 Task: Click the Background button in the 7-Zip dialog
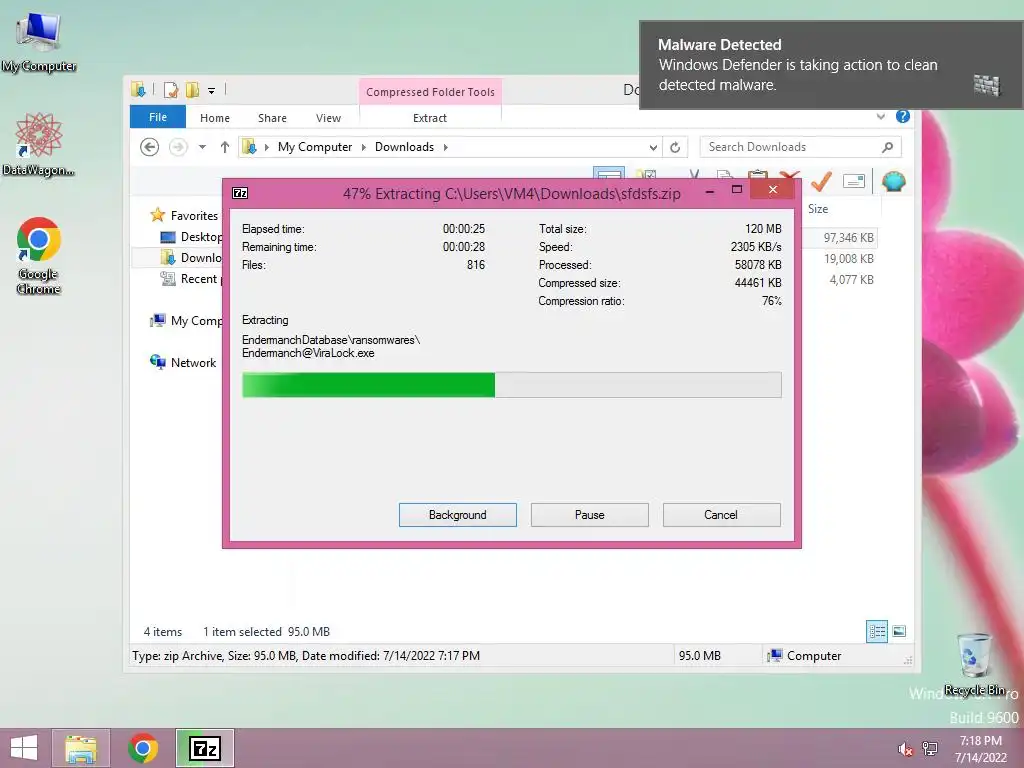[458, 515]
